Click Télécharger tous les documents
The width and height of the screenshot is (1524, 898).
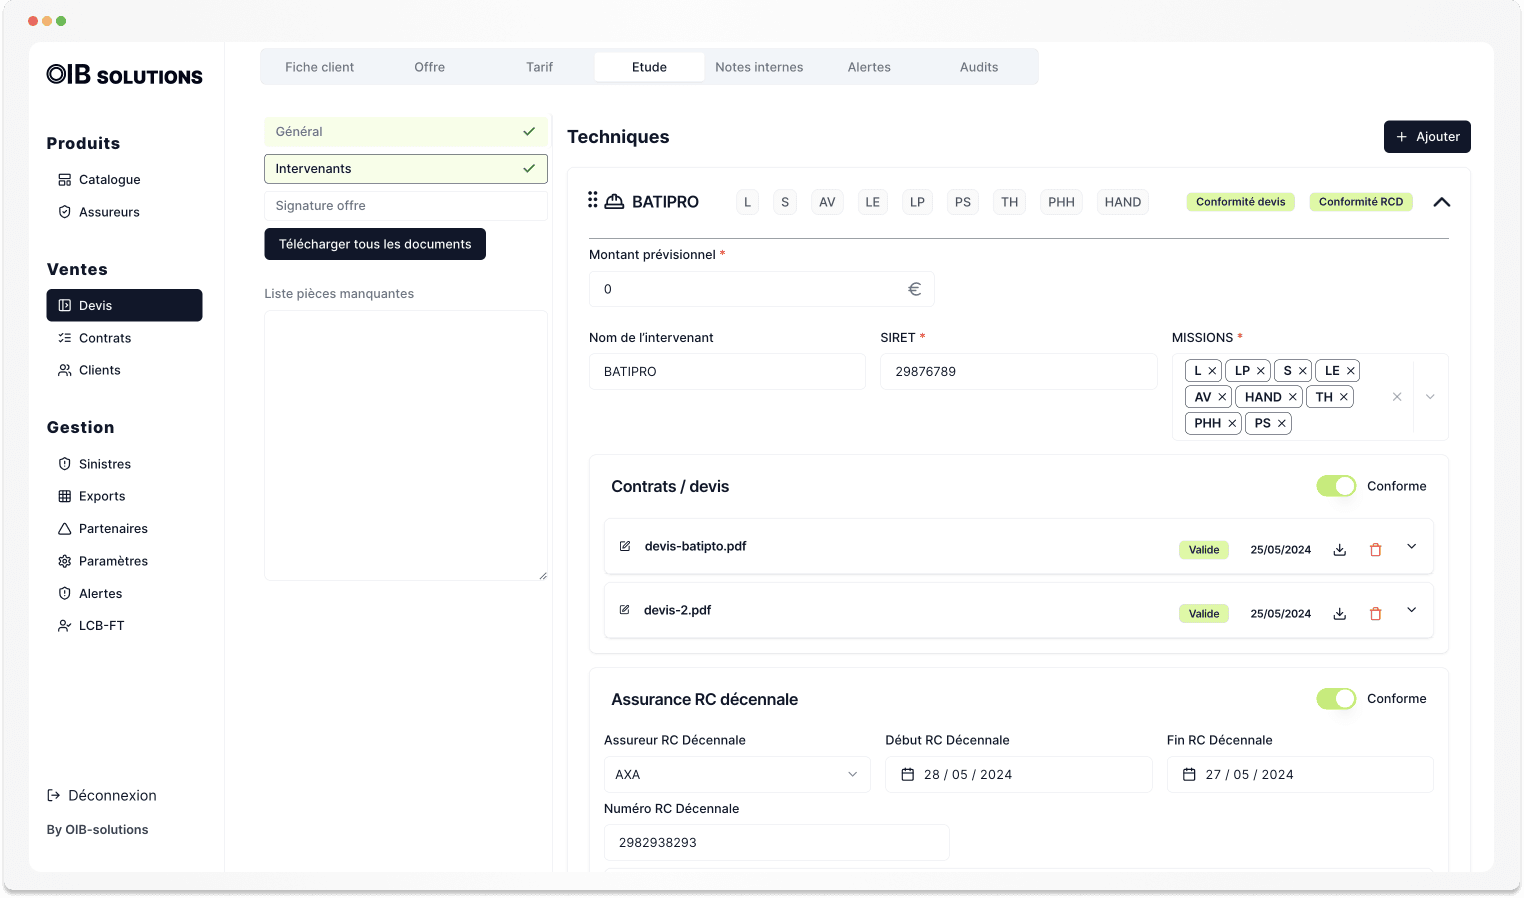[x=375, y=244]
